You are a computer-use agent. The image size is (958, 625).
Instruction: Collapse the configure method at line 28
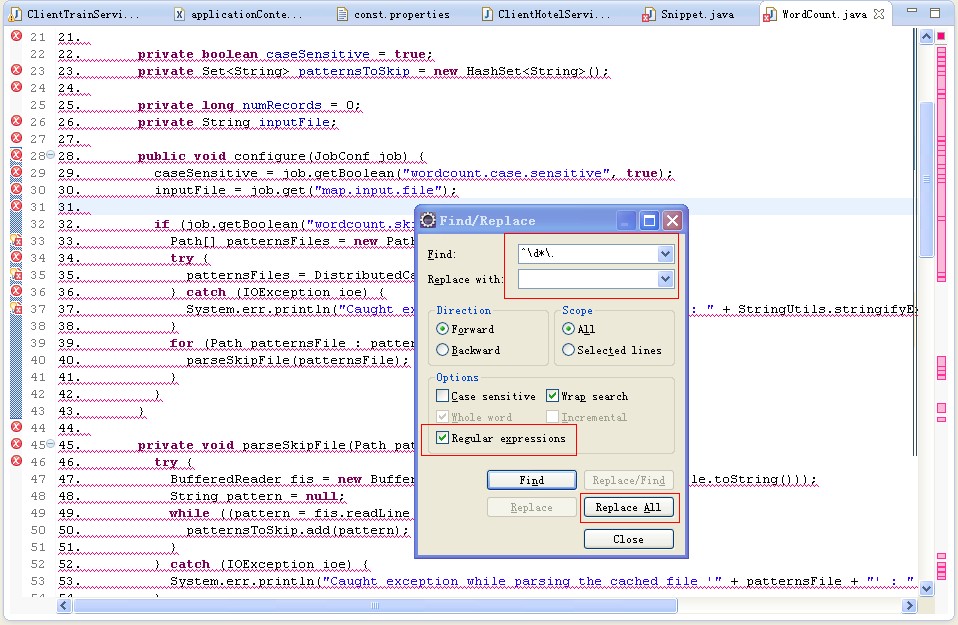pyautogui.click(x=50, y=155)
